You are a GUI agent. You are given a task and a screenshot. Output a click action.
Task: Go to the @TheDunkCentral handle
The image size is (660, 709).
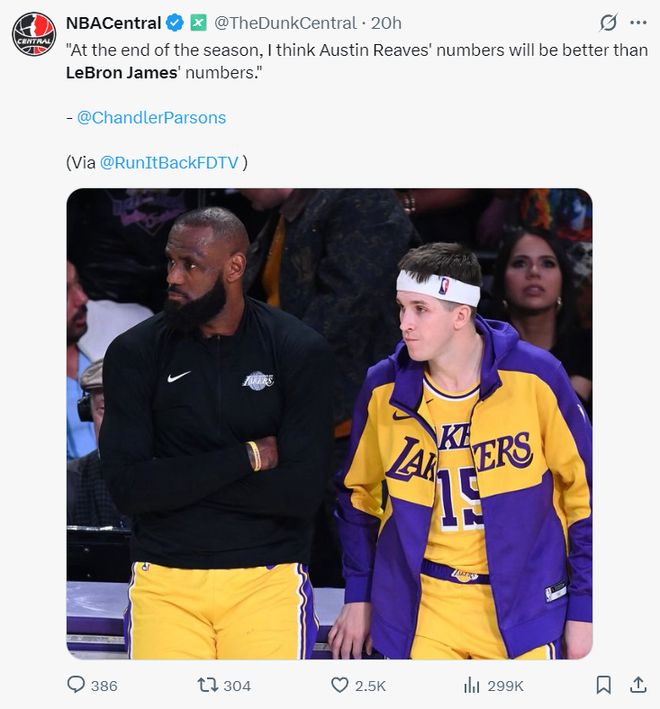285,22
